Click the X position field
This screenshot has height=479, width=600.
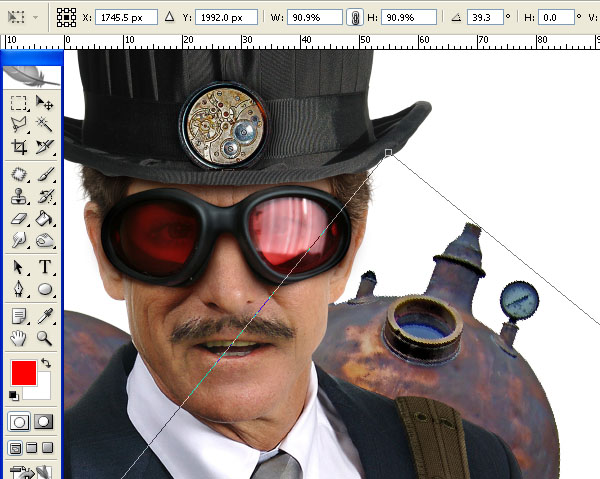click(126, 18)
